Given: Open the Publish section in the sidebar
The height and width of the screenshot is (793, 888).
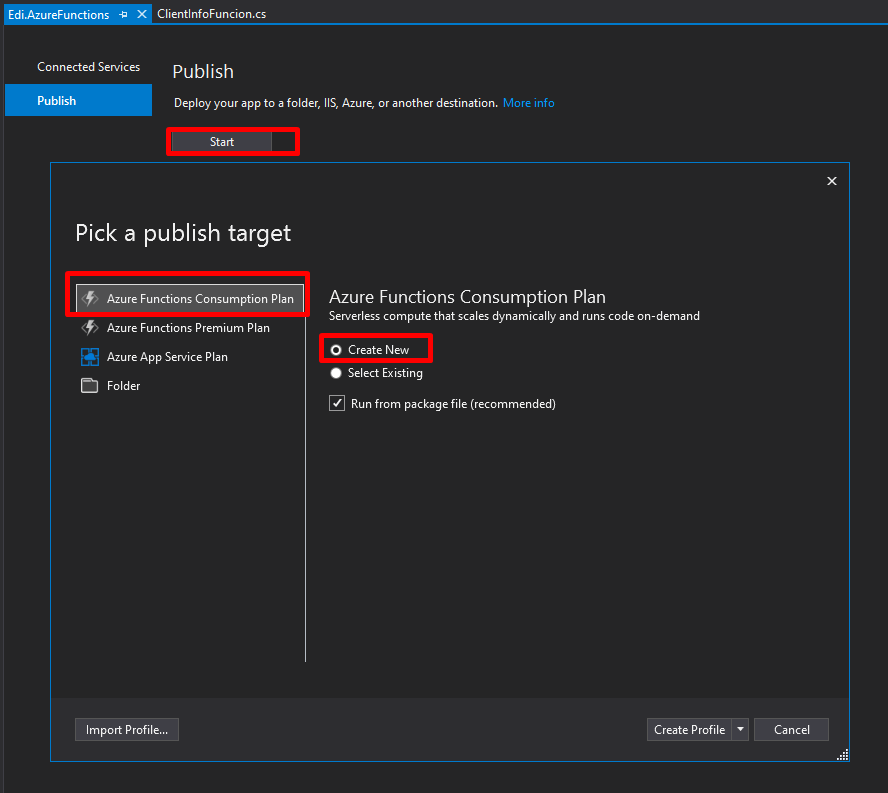Looking at the screenshot, I should tap(79, 100).
